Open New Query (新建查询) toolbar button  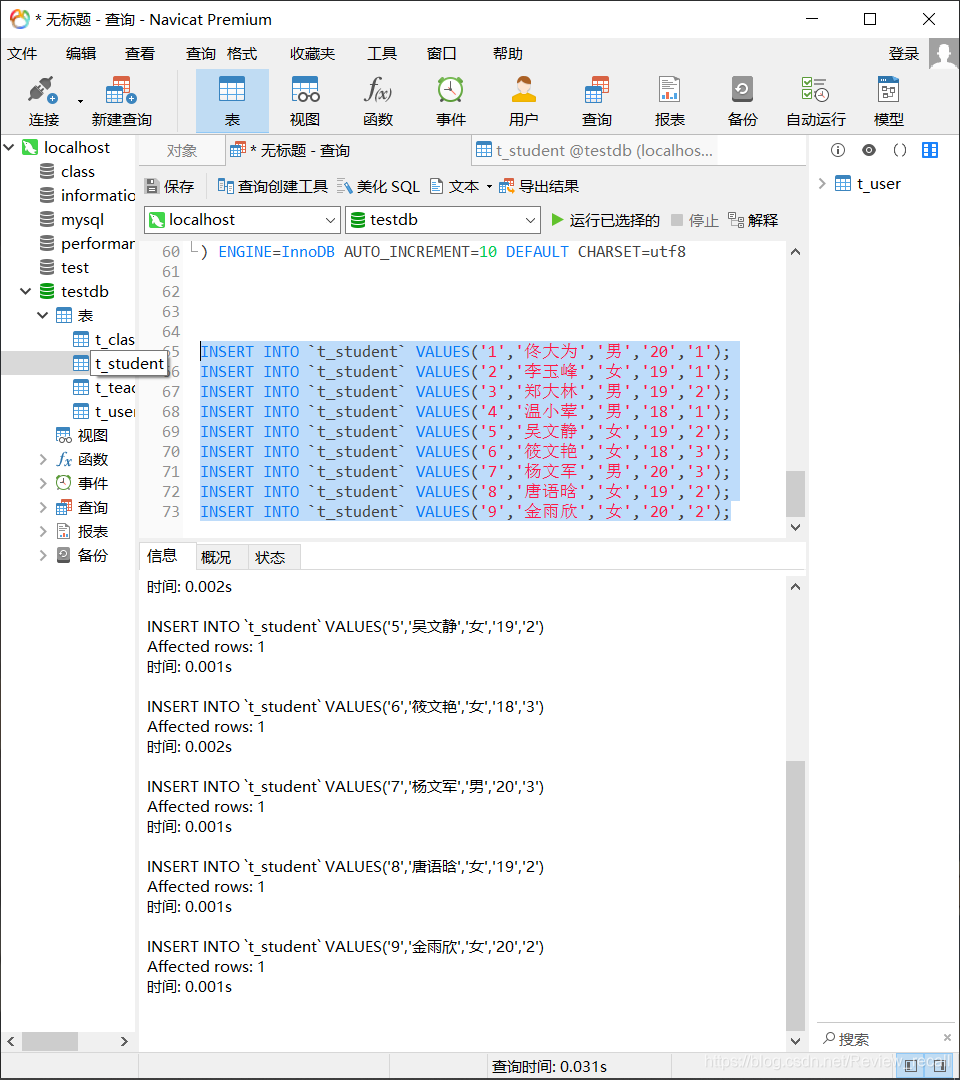(121, 102)
